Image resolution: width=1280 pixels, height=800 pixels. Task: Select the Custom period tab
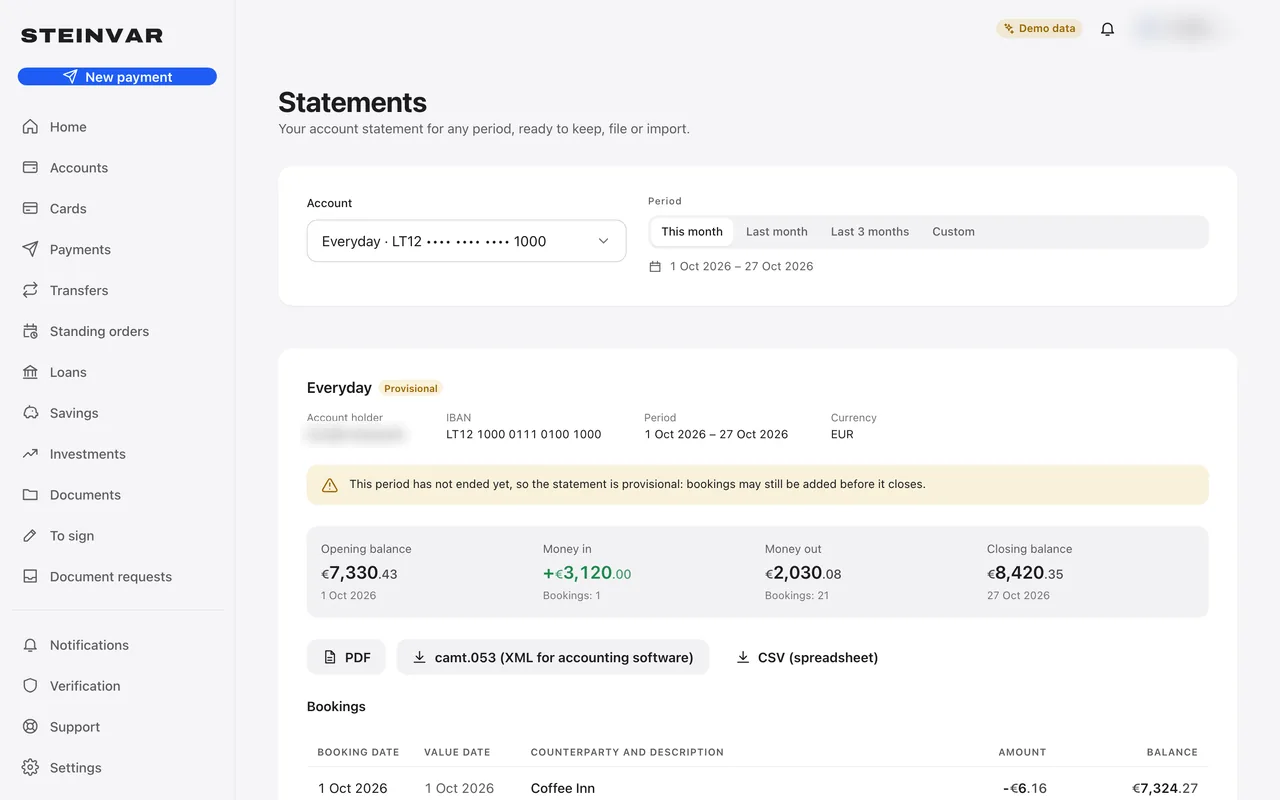tap(953, 232)
